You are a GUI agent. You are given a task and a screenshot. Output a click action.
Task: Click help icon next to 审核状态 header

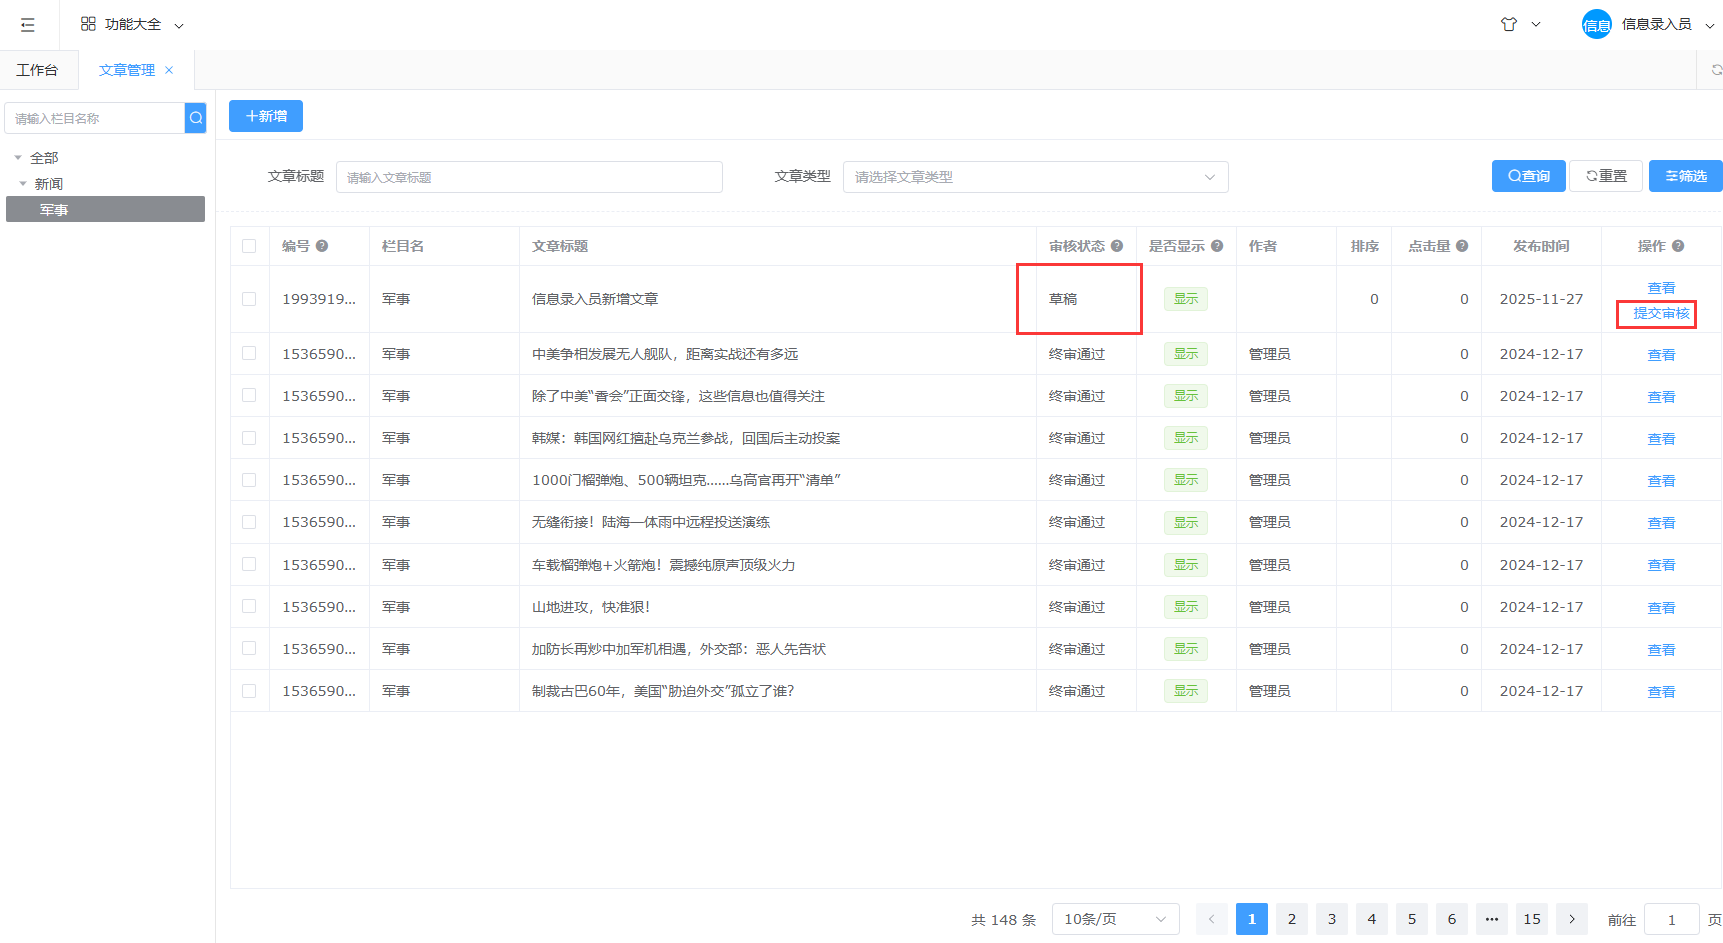pyautogui.click(x=1117, y=246)
